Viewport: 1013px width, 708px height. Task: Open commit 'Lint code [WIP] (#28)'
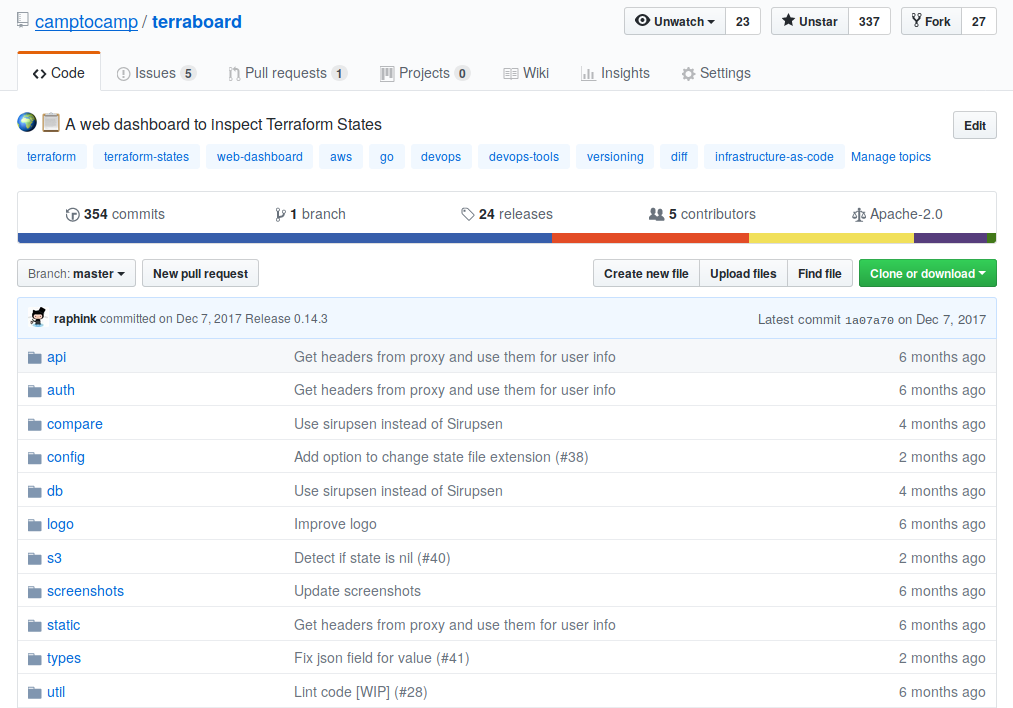click(x=360, y=692)
